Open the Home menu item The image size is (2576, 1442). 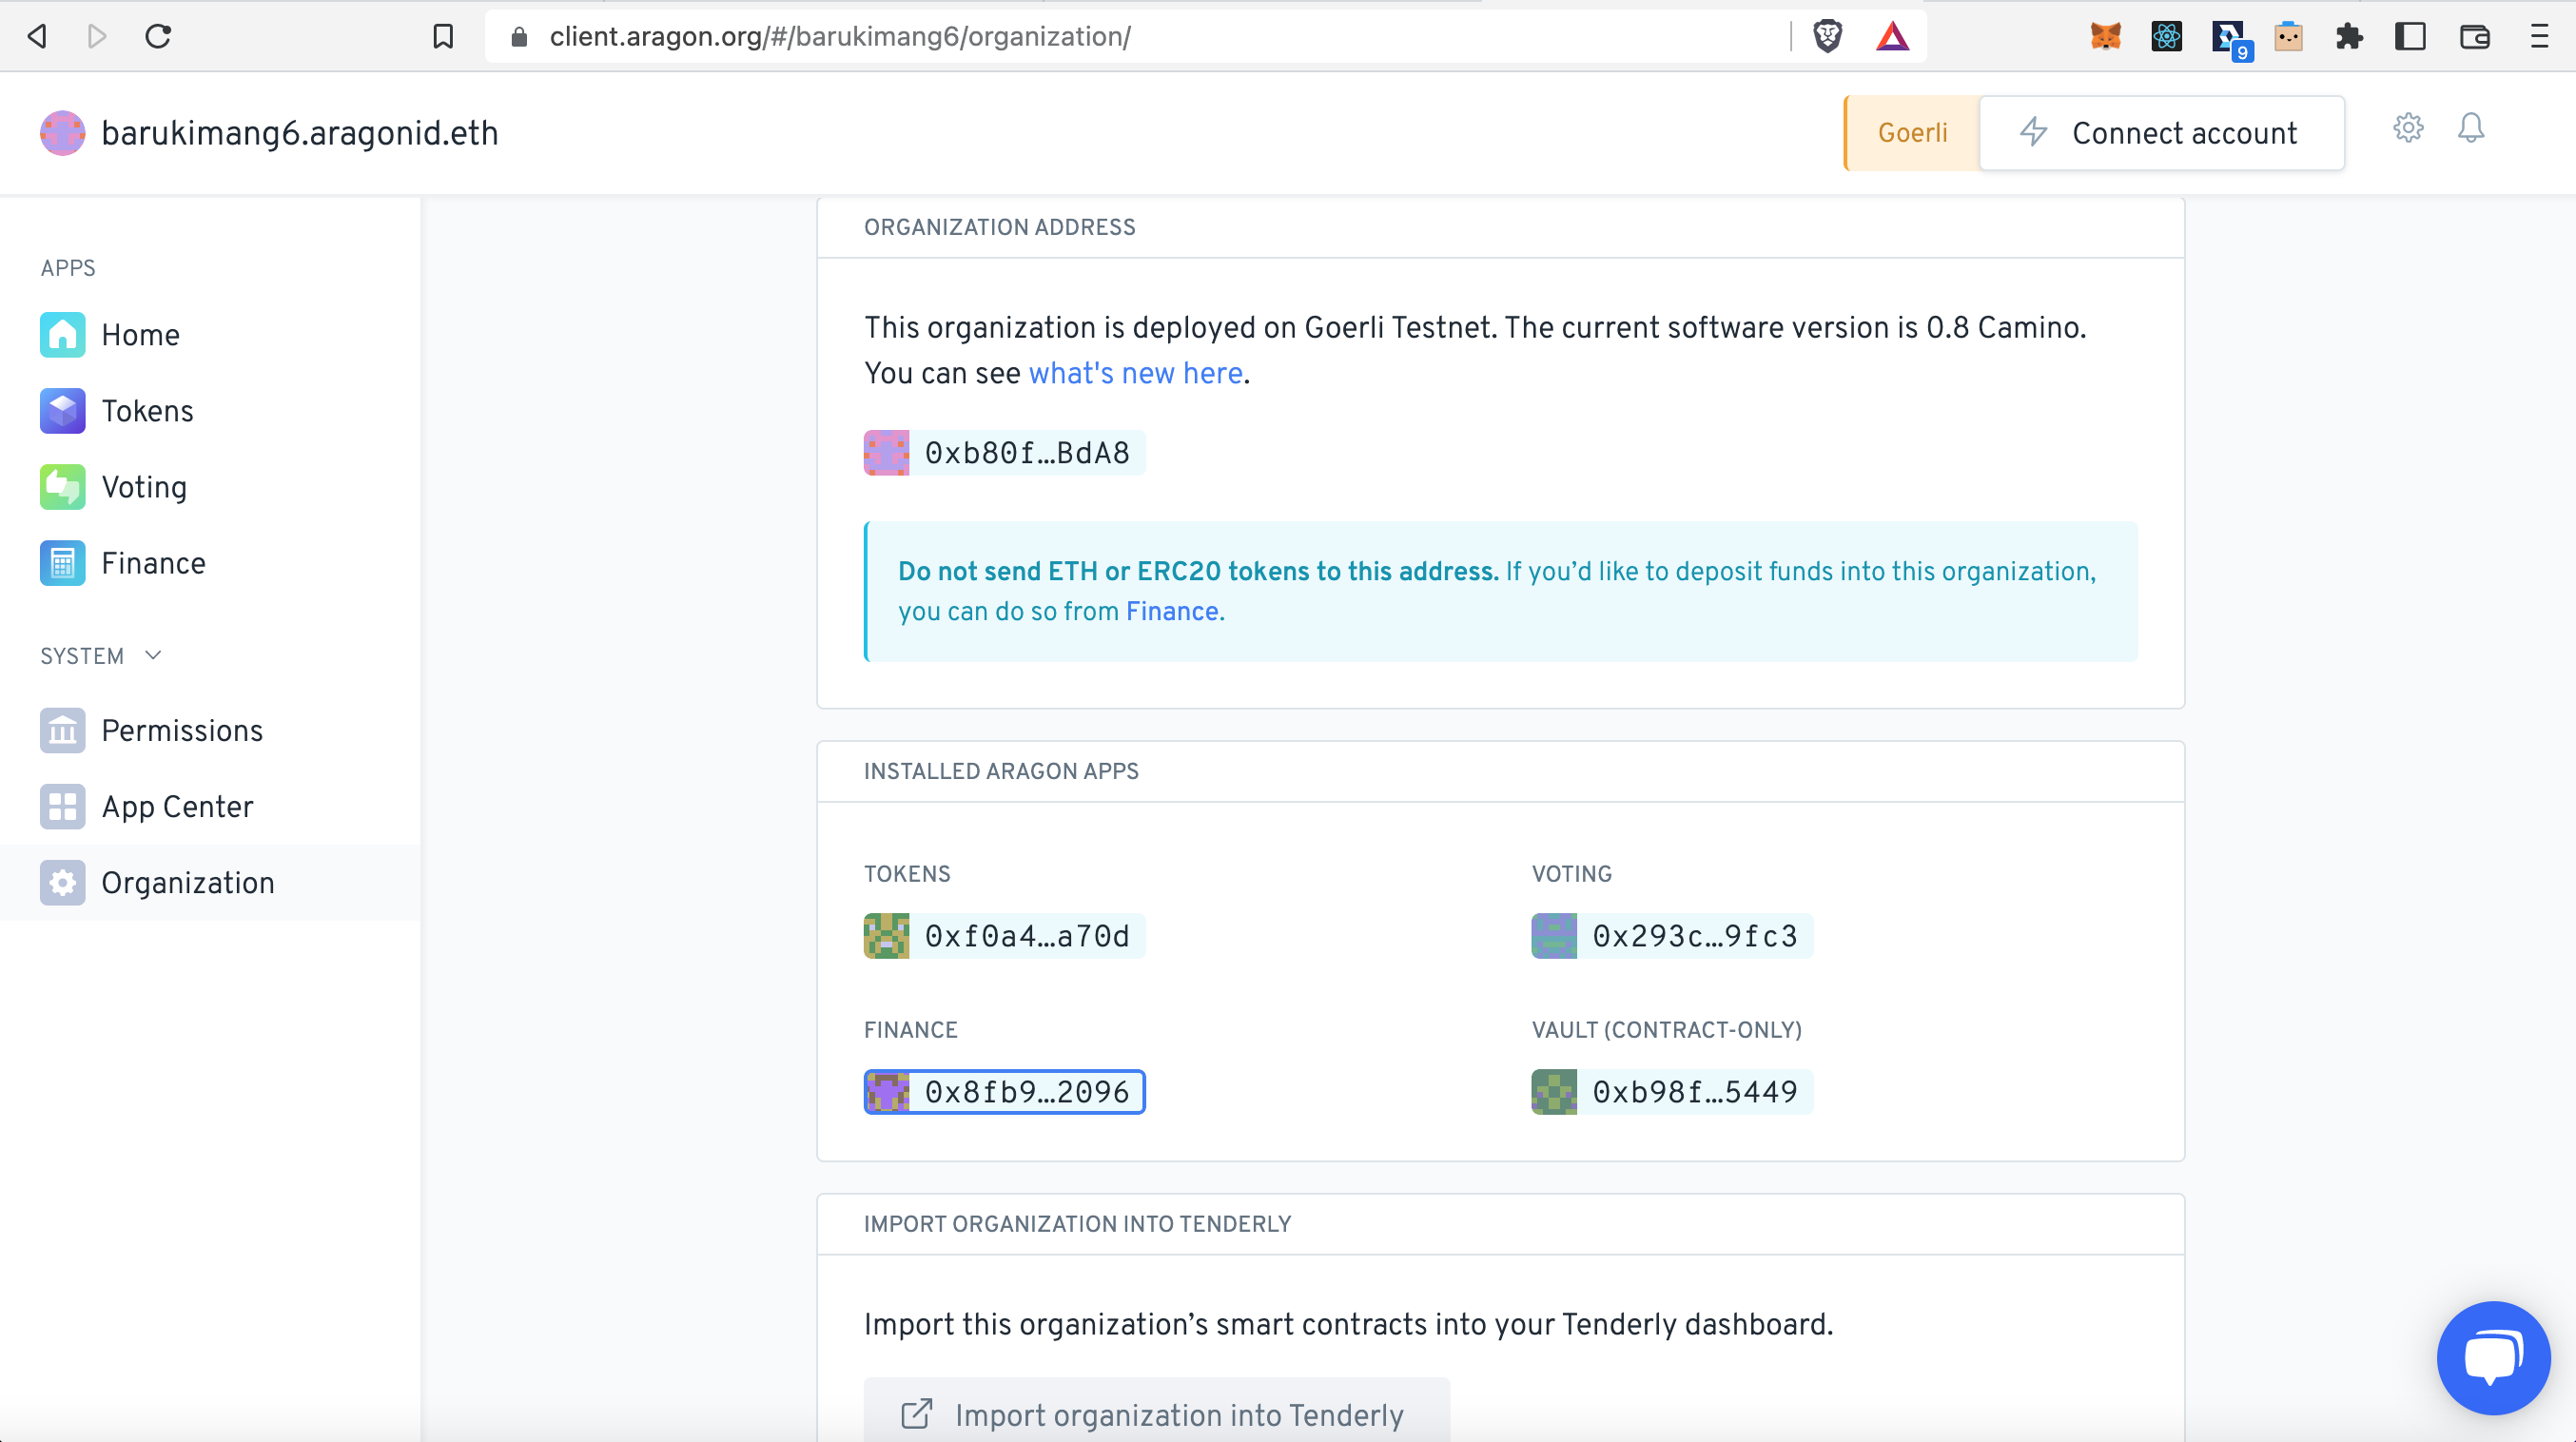(x=210, y=335)
